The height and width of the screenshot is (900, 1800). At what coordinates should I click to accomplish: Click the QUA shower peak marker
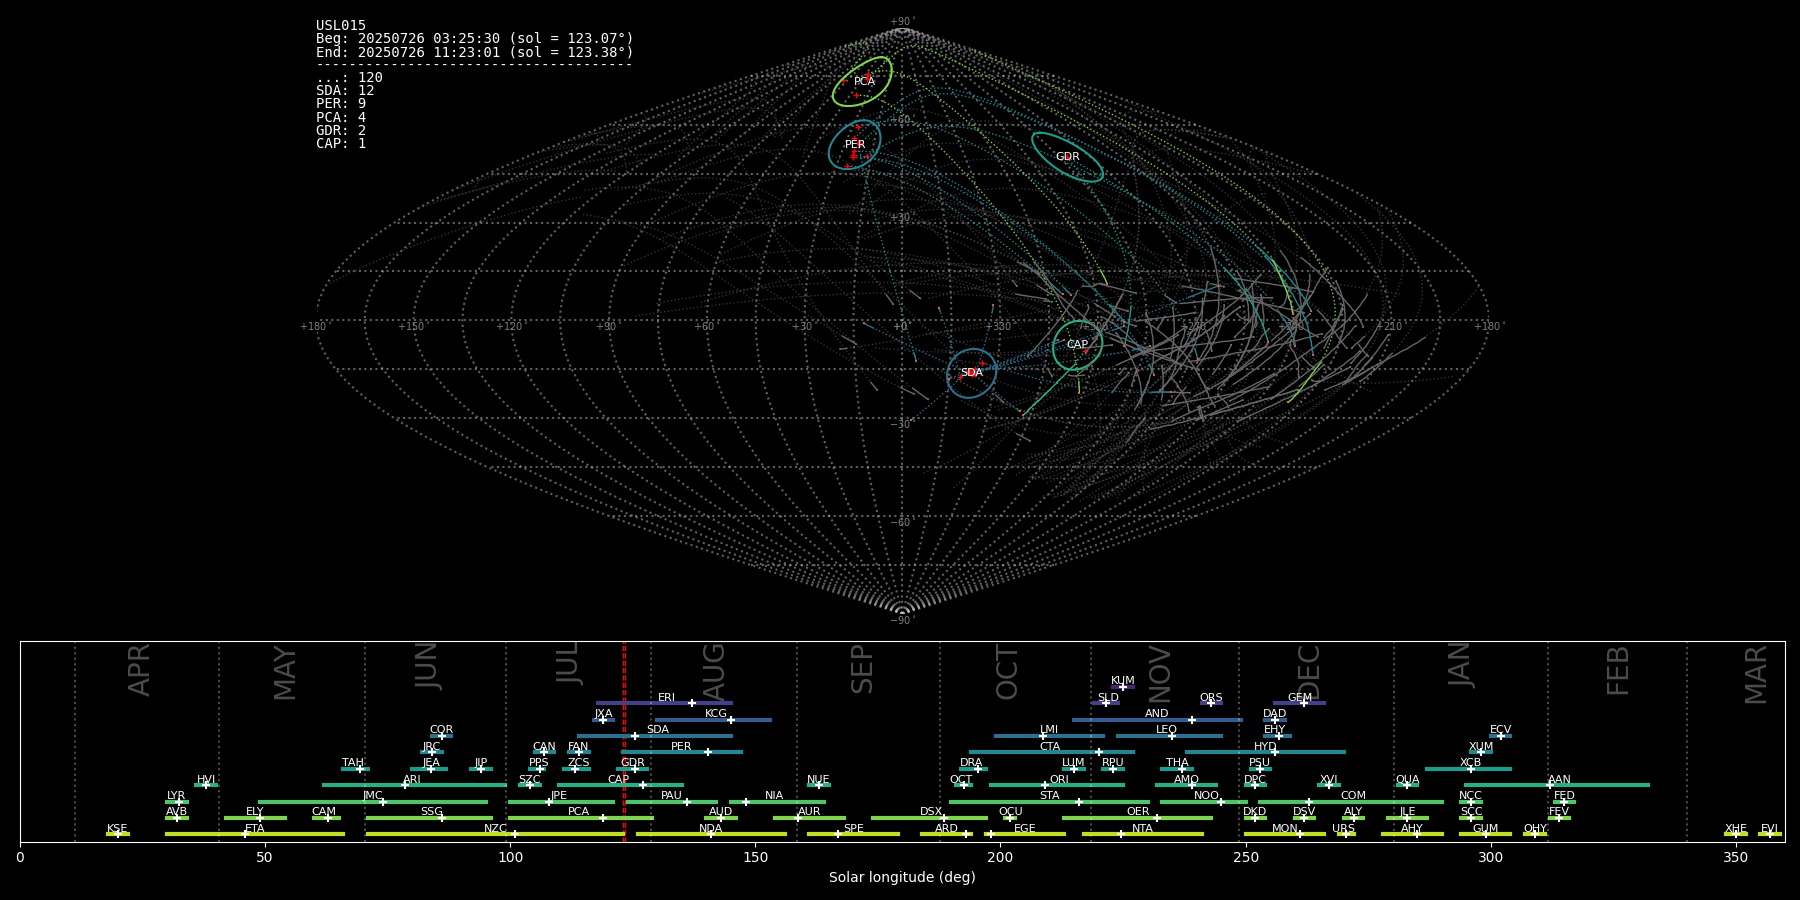(x=1407, y=785)
